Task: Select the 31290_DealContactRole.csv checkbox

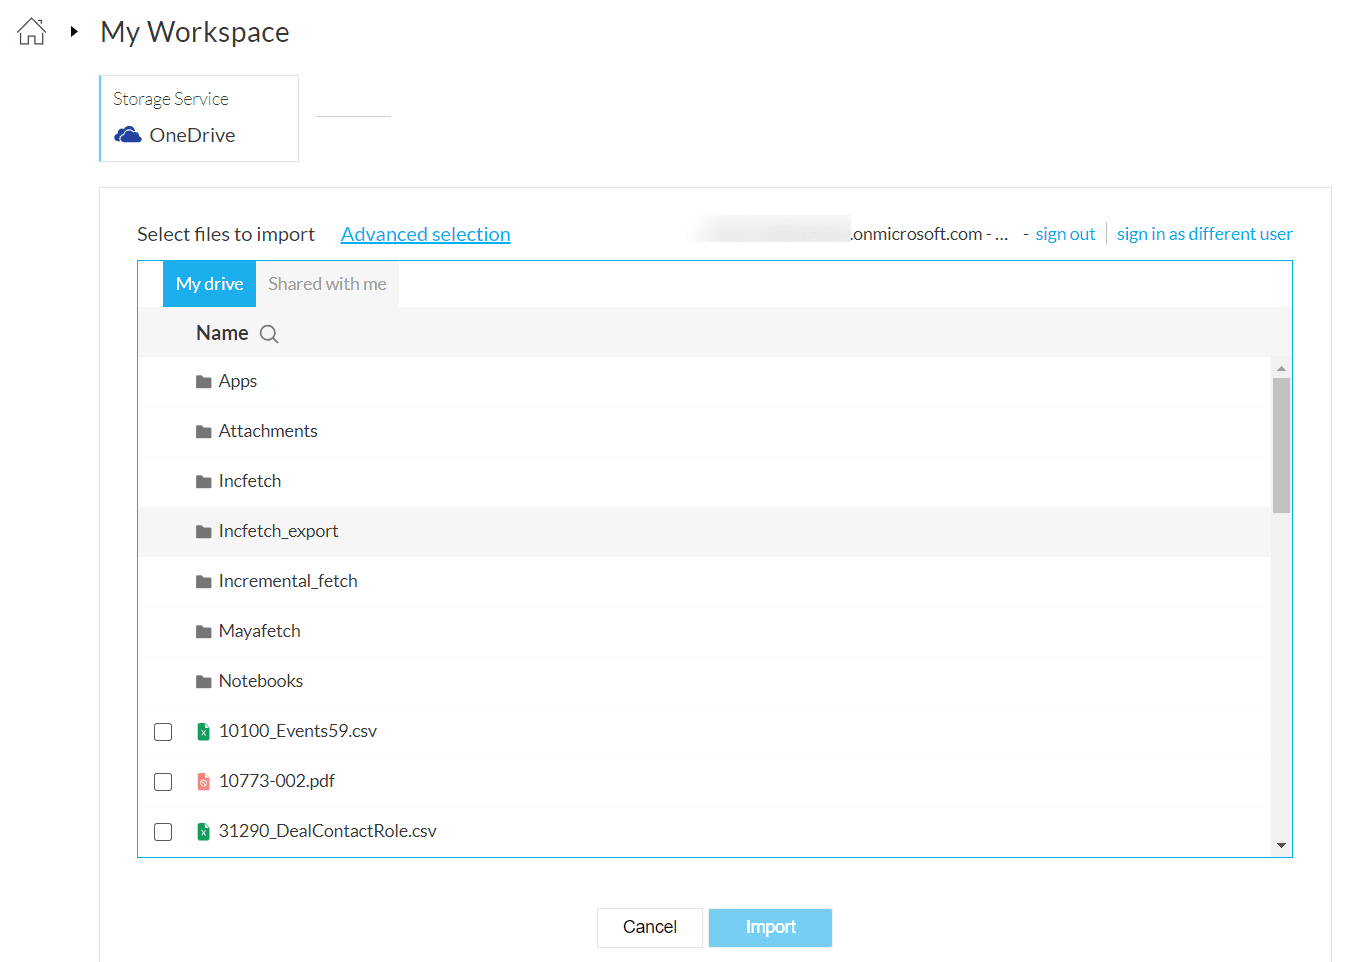Action: [163, 832]
